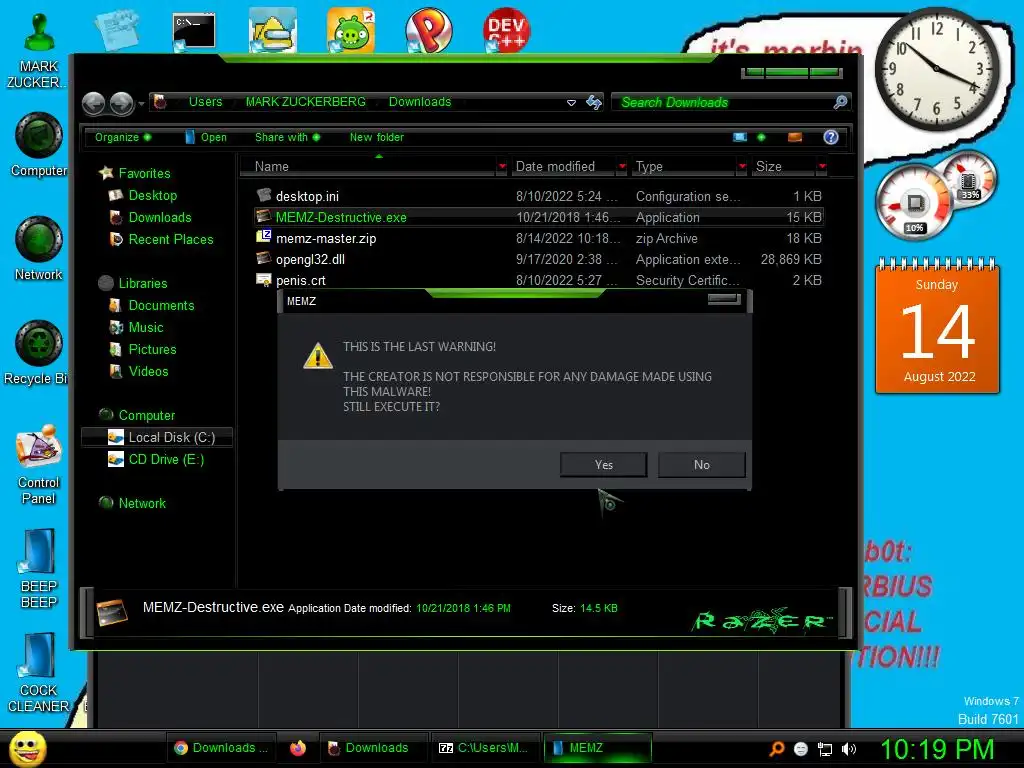
Task: Open the Name column filter dropdown
Action: pos(502,167)
